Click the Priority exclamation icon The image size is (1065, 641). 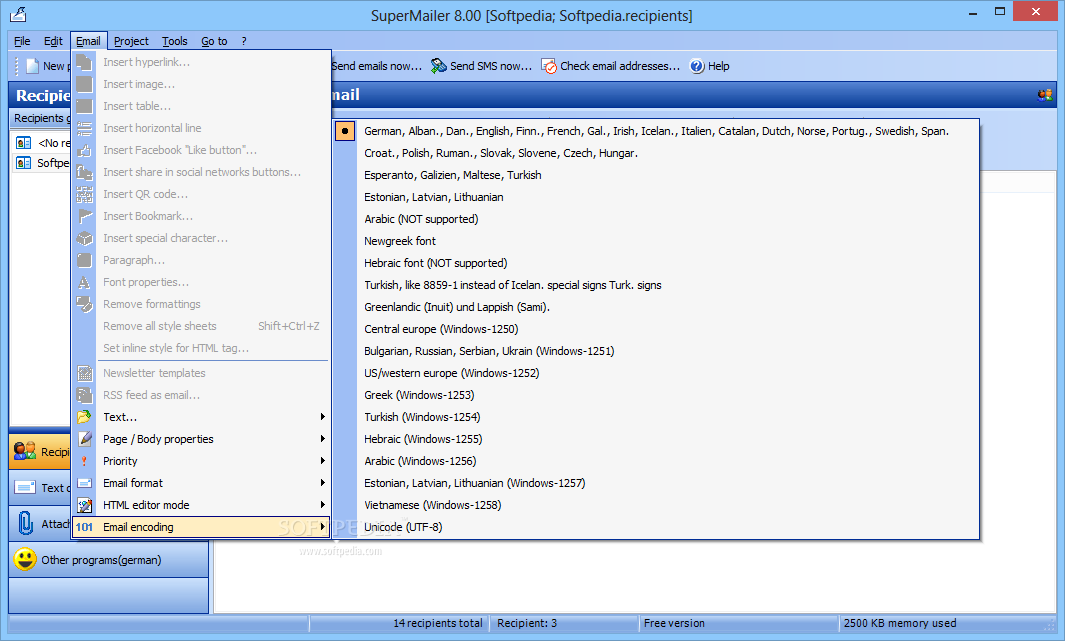(x=84, y=461)
